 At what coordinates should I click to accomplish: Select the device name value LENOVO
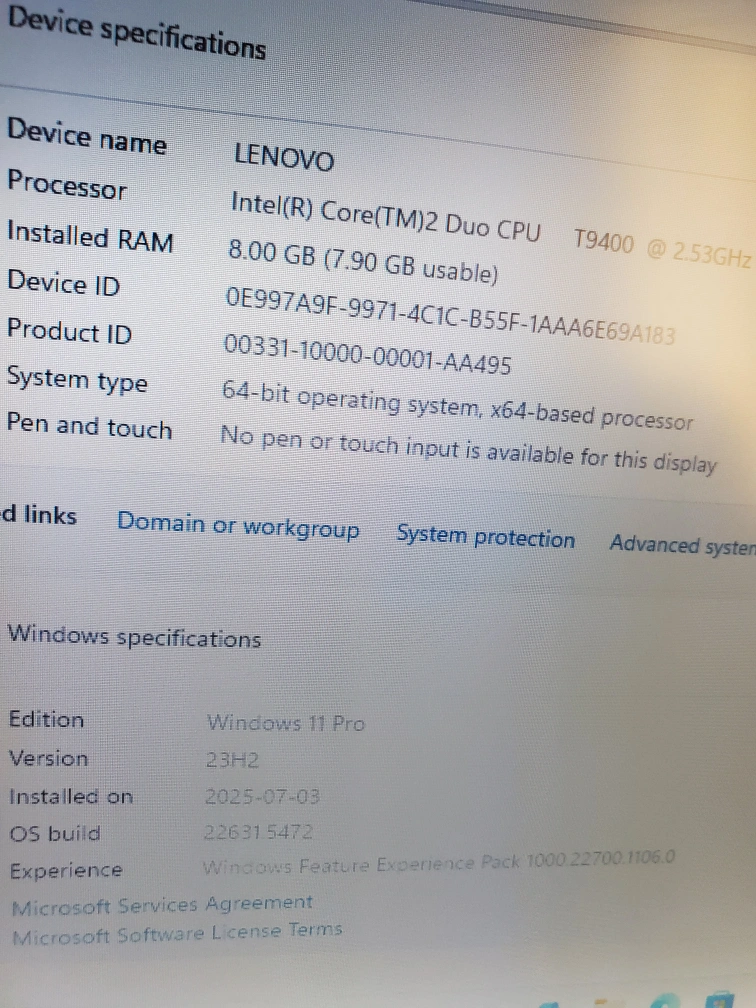[x=284, y=157]
